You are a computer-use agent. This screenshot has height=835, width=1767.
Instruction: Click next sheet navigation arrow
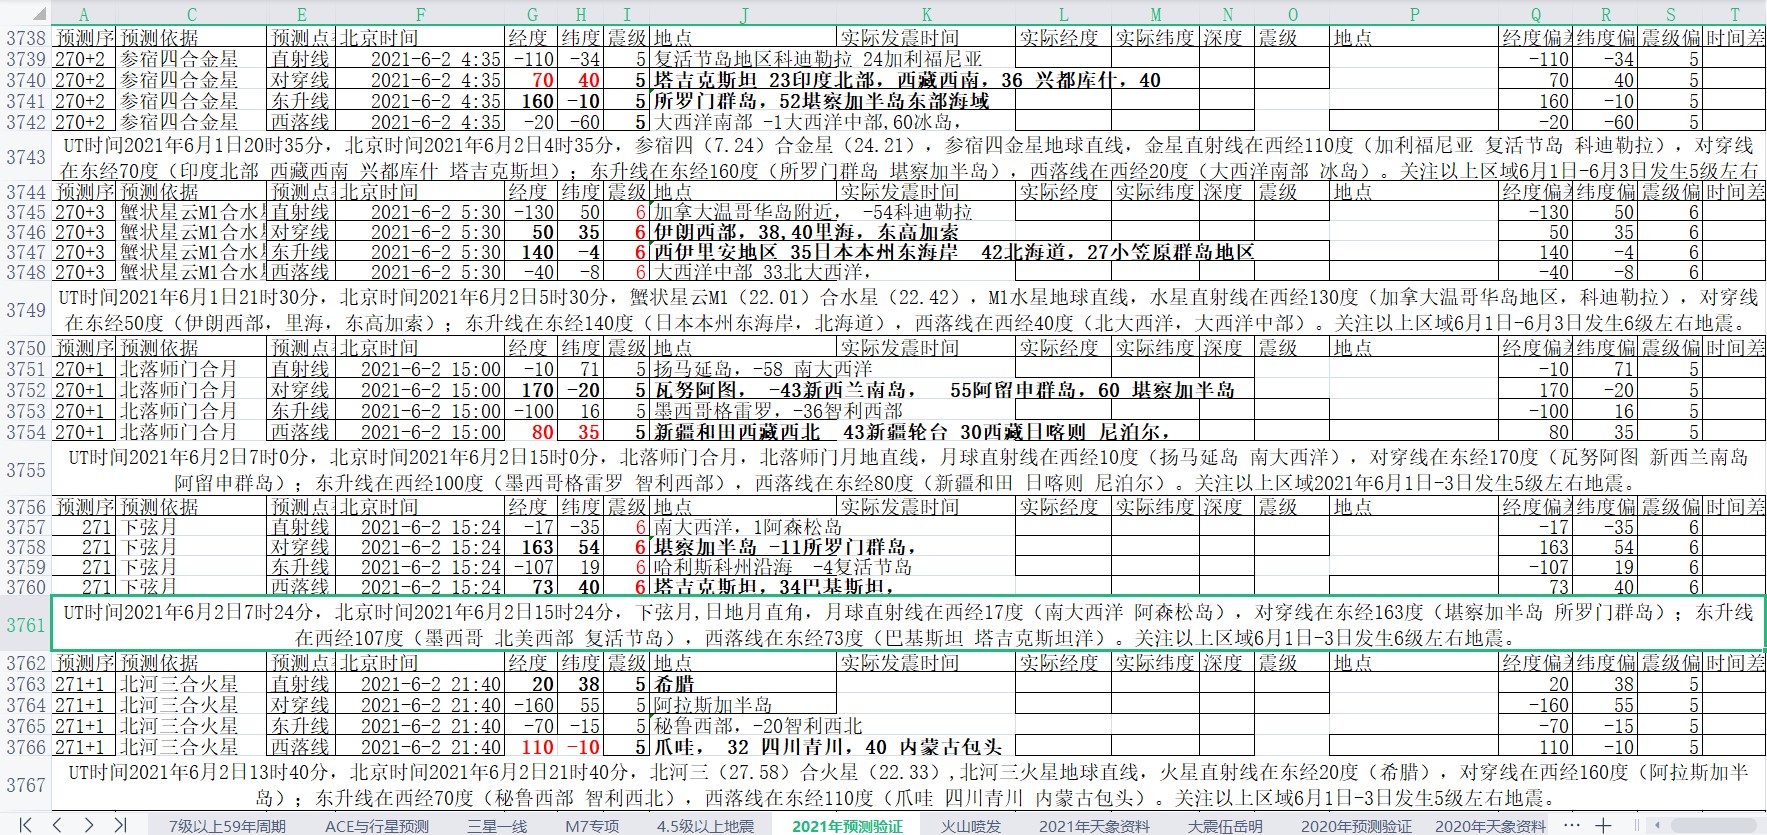pyautogui.click(x=88, y=825)
